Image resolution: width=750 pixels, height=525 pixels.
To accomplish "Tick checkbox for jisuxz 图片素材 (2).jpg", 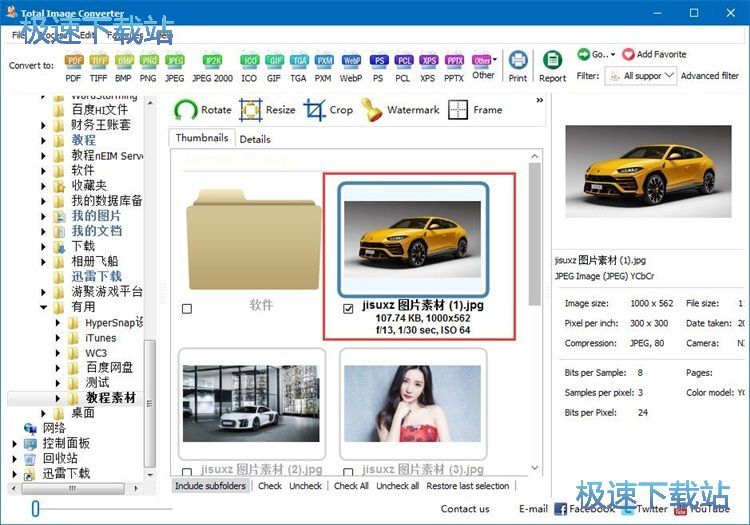I will pyautogui.click(x=187, y=472).
